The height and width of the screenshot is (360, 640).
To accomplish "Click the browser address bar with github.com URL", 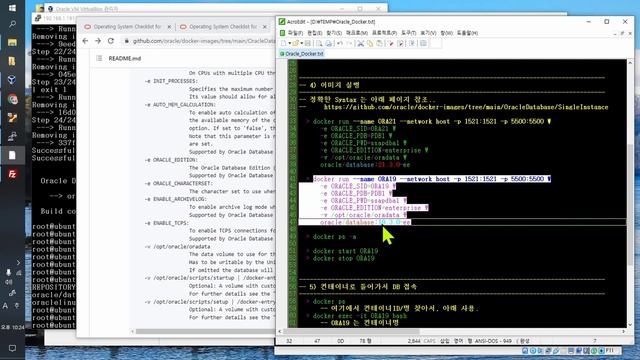I will 200,41.
